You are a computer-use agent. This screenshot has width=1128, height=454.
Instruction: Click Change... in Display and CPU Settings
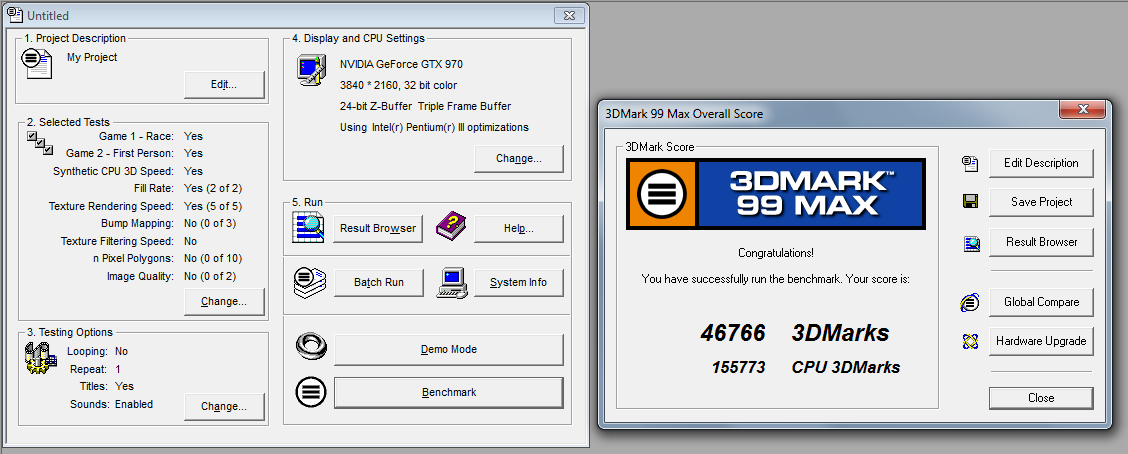(x=519, y=158)
